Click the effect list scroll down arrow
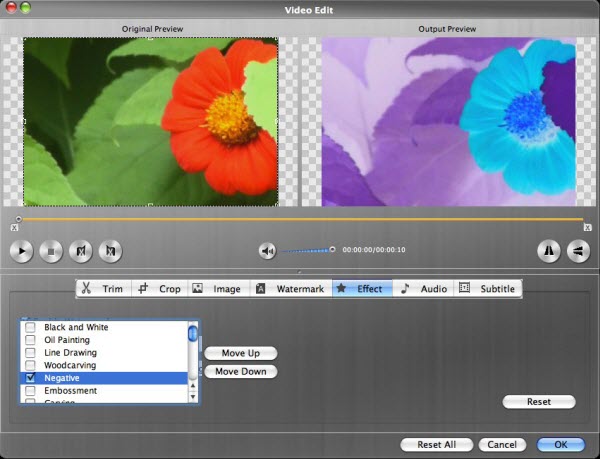Viewport: 600px width, 459px height. (x=193, y=397)
